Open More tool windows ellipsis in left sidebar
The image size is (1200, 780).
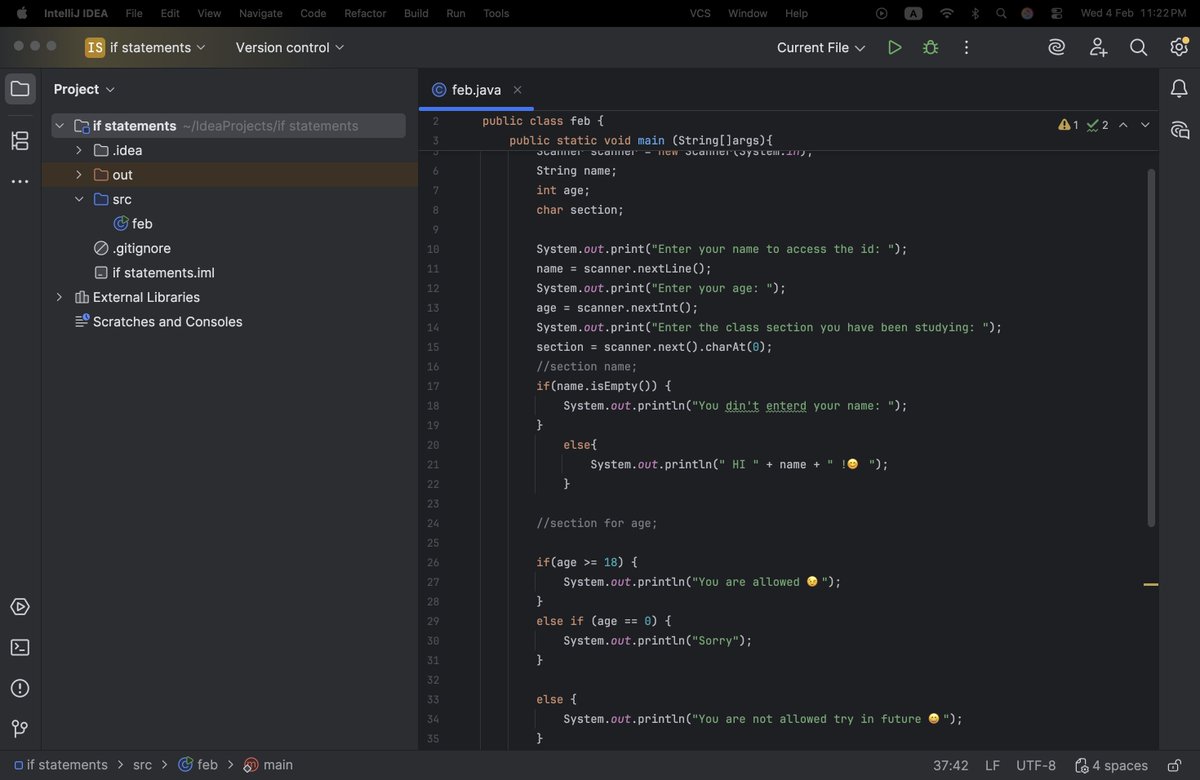point(20,182)
